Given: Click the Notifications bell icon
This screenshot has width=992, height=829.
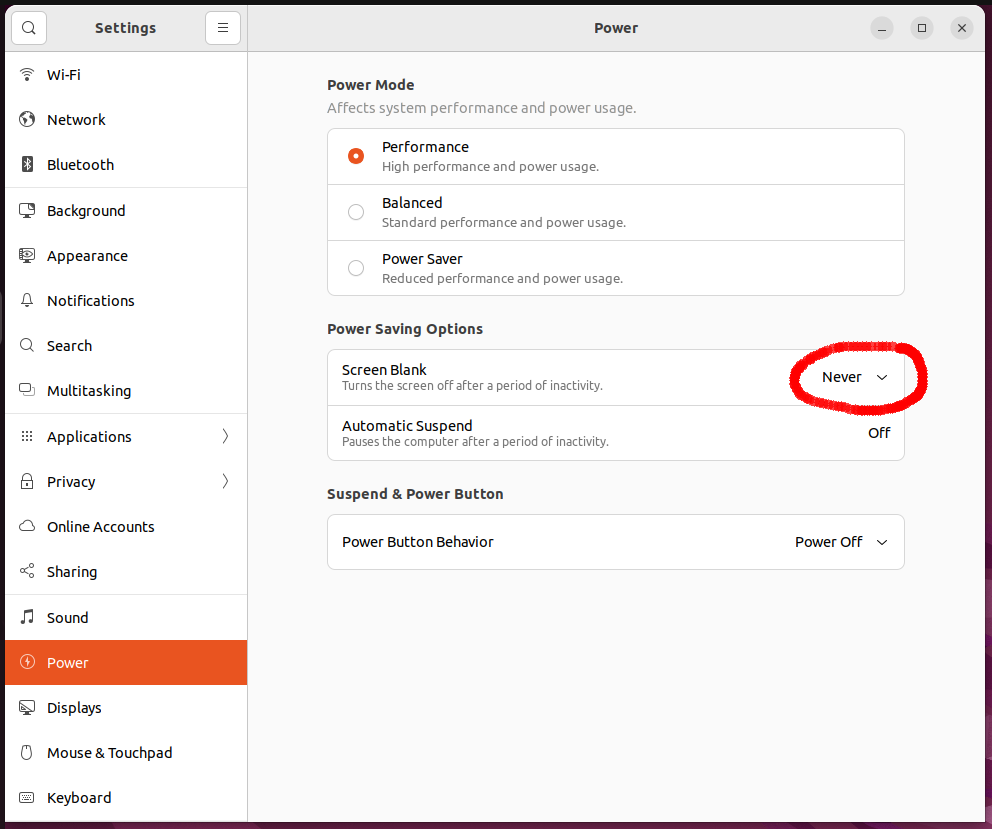Looking at the screenshot, I should 28,301.
